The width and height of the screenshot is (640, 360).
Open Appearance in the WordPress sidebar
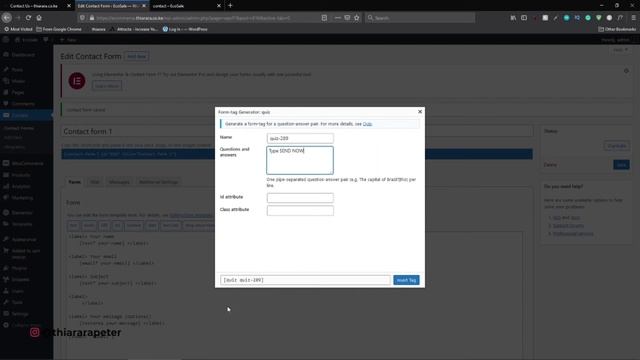tap(24, 239)
